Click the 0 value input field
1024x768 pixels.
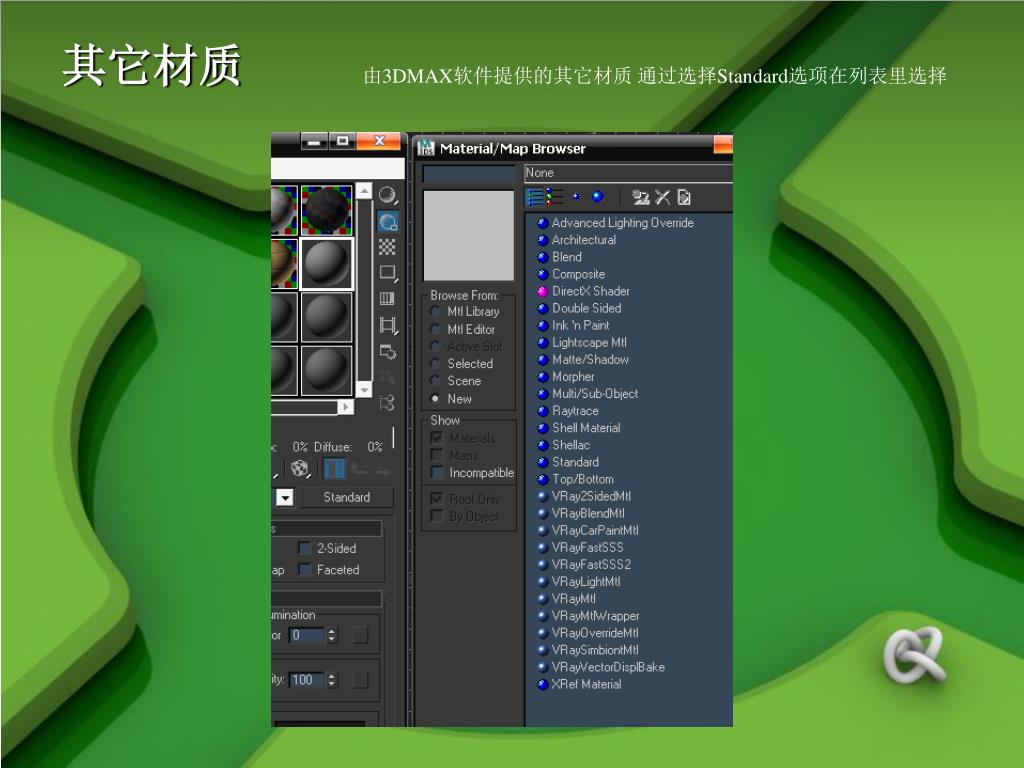click(x=306, y=635)
